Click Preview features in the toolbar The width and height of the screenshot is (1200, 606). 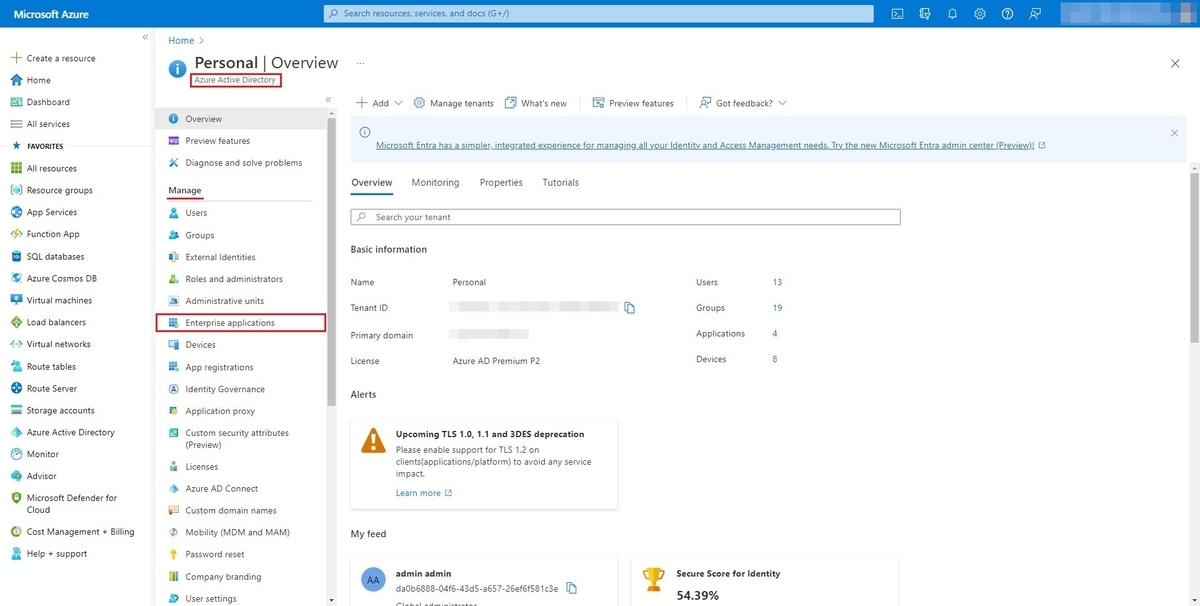point(633,103)
